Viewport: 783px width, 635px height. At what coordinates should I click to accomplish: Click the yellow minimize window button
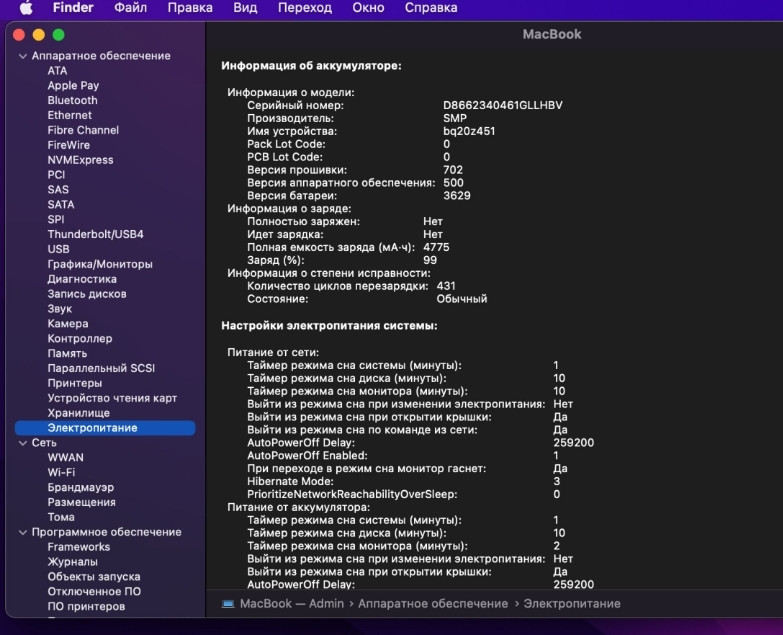pyautogui.click(x=38, y=34)
